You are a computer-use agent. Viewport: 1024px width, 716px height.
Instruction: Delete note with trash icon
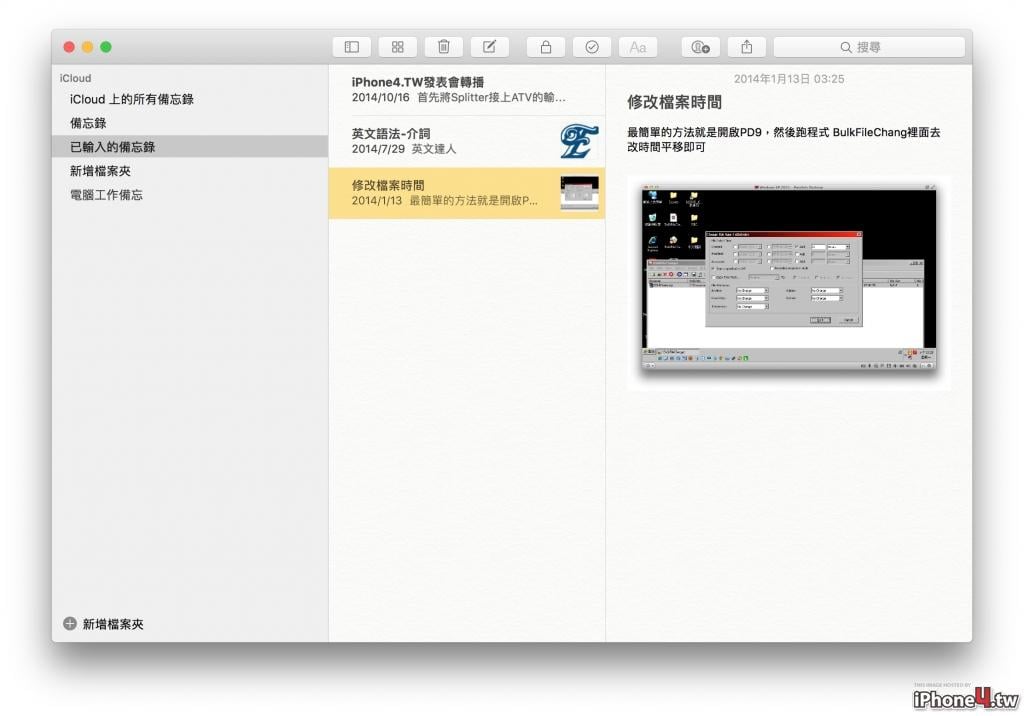tap(443, 47)
